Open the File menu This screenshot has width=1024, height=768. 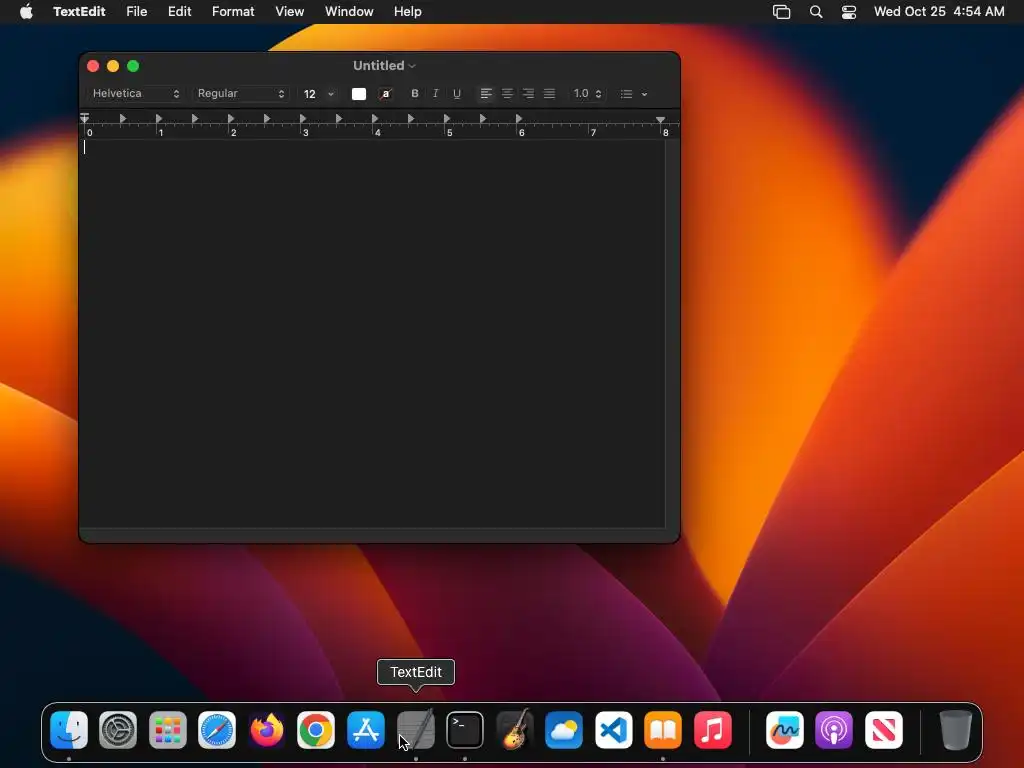(x=136, y=11)
